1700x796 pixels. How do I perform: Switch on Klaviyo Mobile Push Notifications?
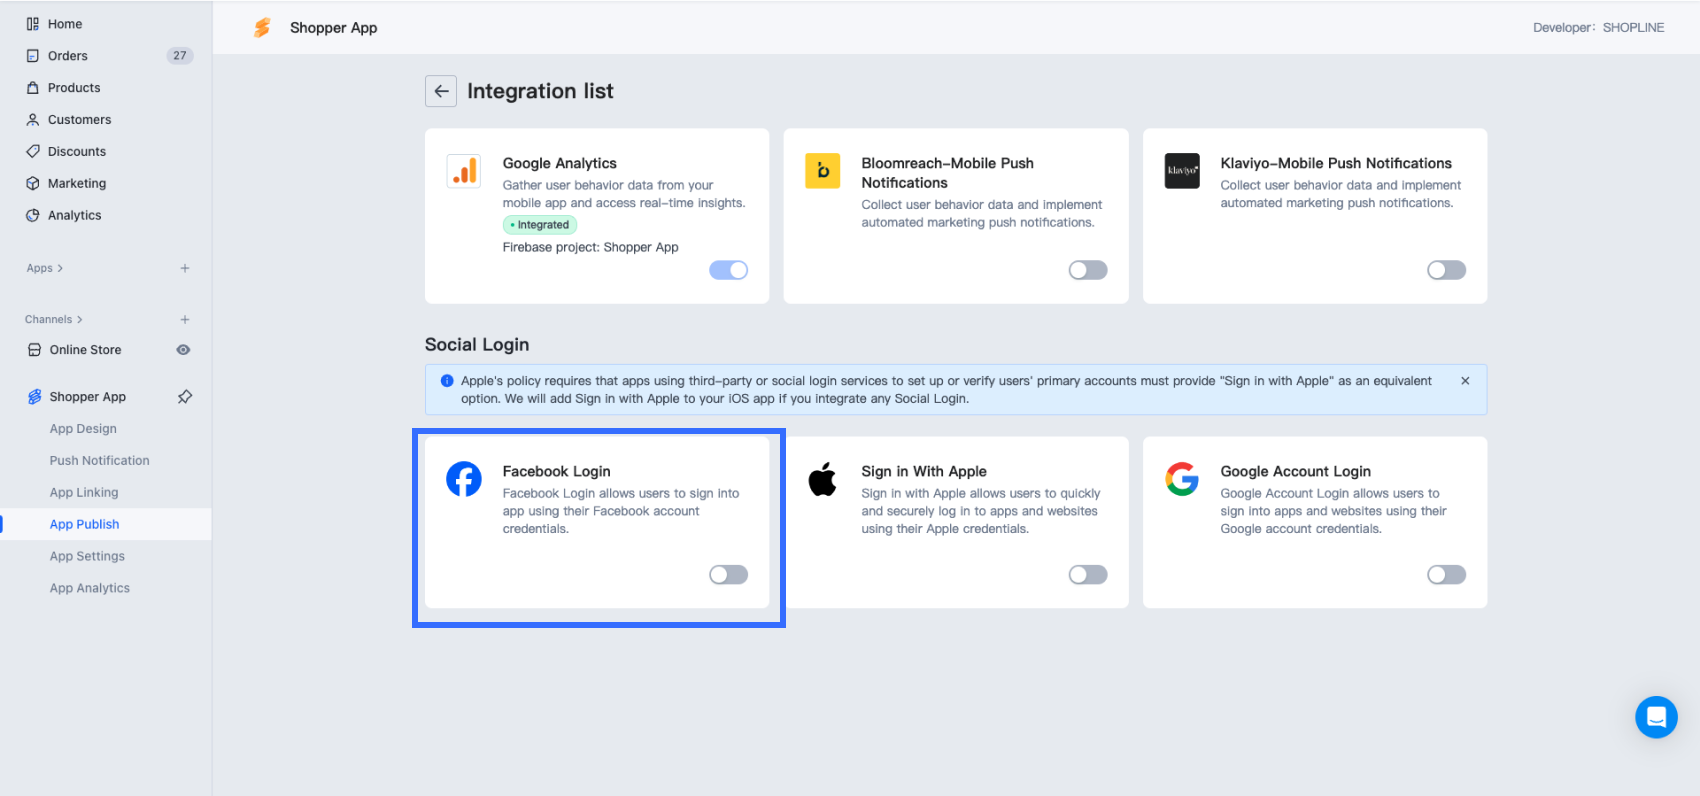[1446, 270]
